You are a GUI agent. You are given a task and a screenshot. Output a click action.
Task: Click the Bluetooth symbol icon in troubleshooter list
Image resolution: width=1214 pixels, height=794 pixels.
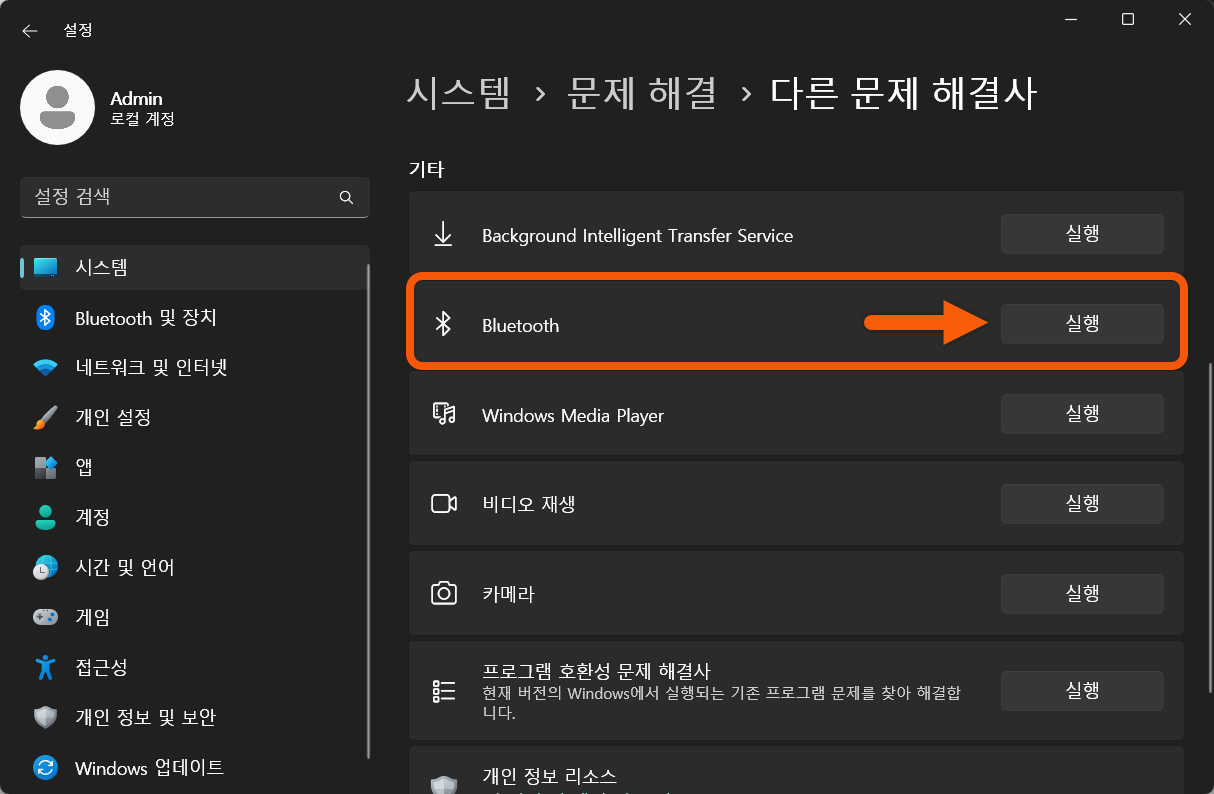point(443,324)
